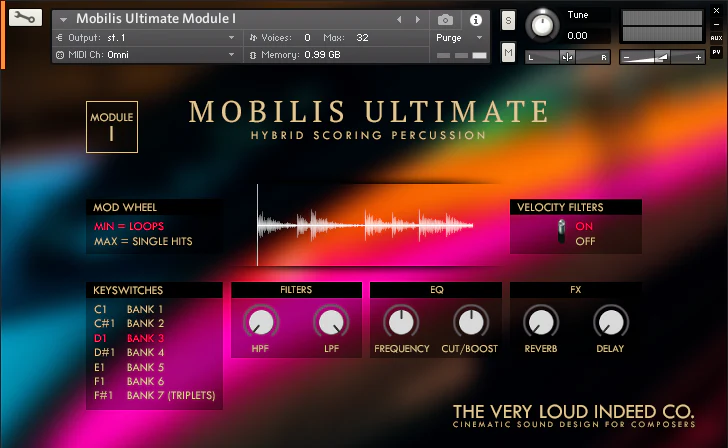This screenshot has height=448, width=728.
Task: Click the MIN = LOOPS mod wheel text
Action: click(129, 226)
